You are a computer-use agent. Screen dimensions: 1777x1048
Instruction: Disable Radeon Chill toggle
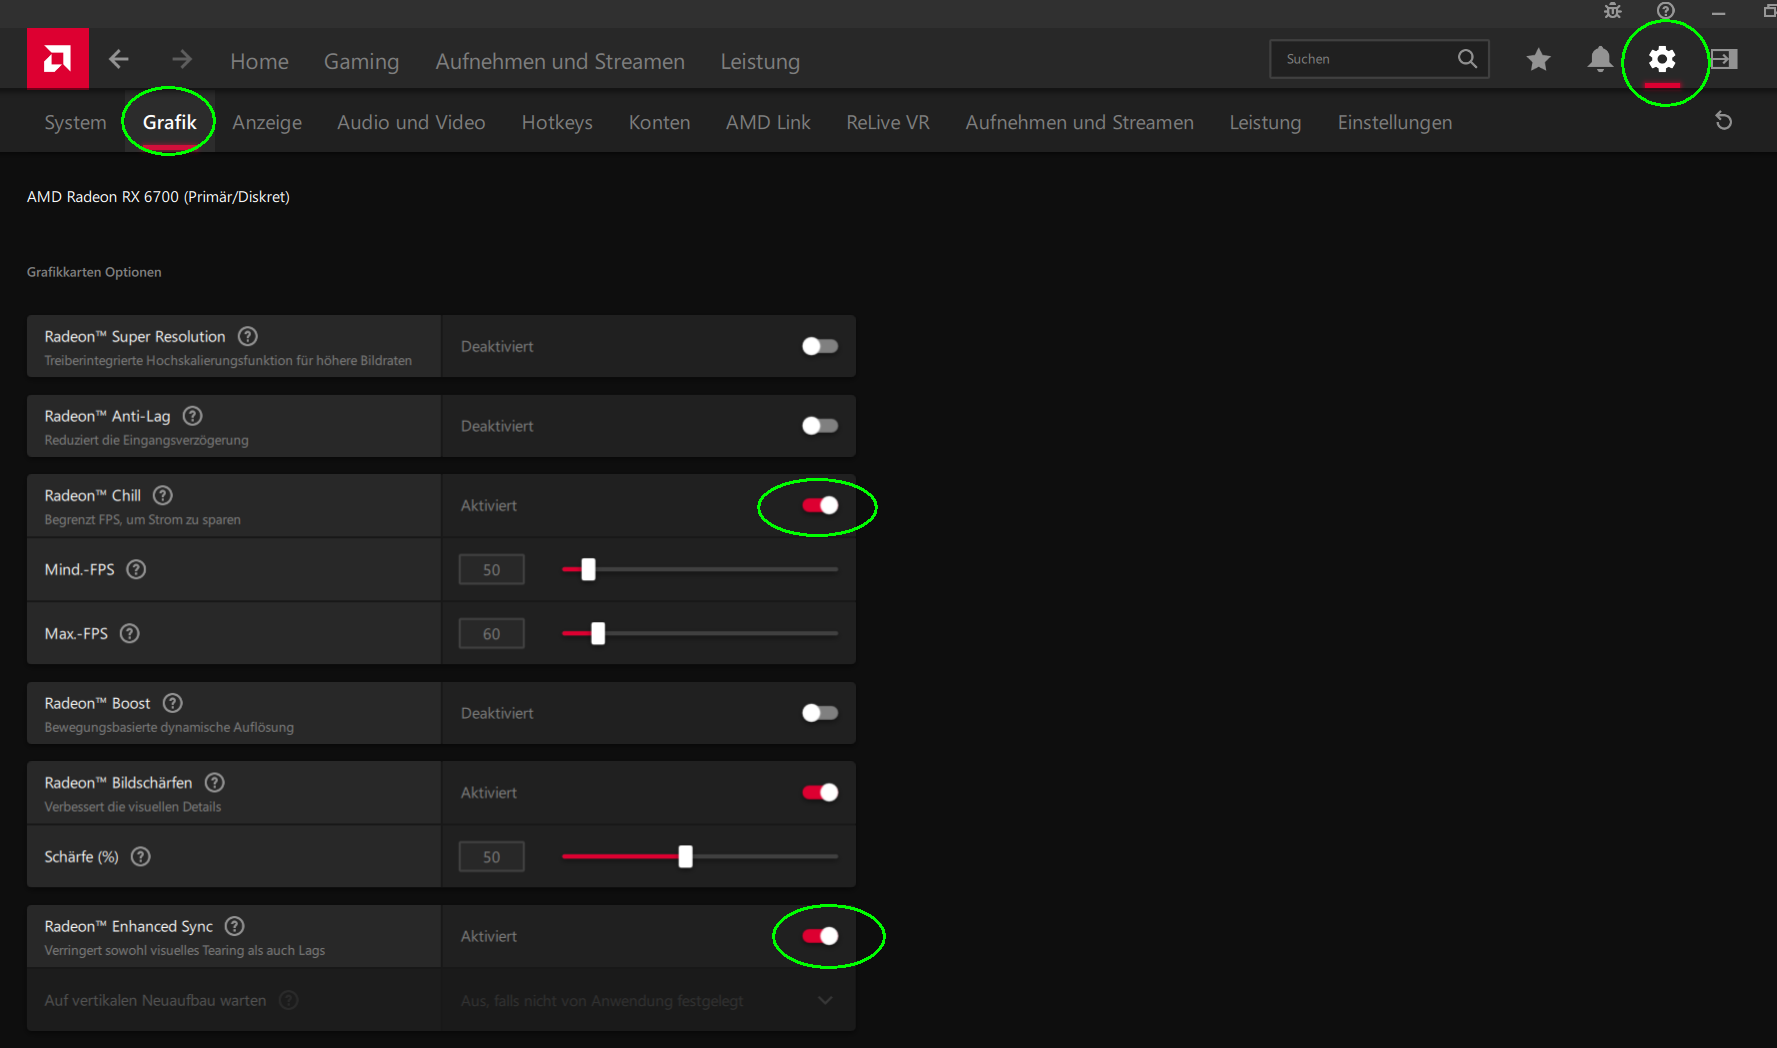pos(820,505)
